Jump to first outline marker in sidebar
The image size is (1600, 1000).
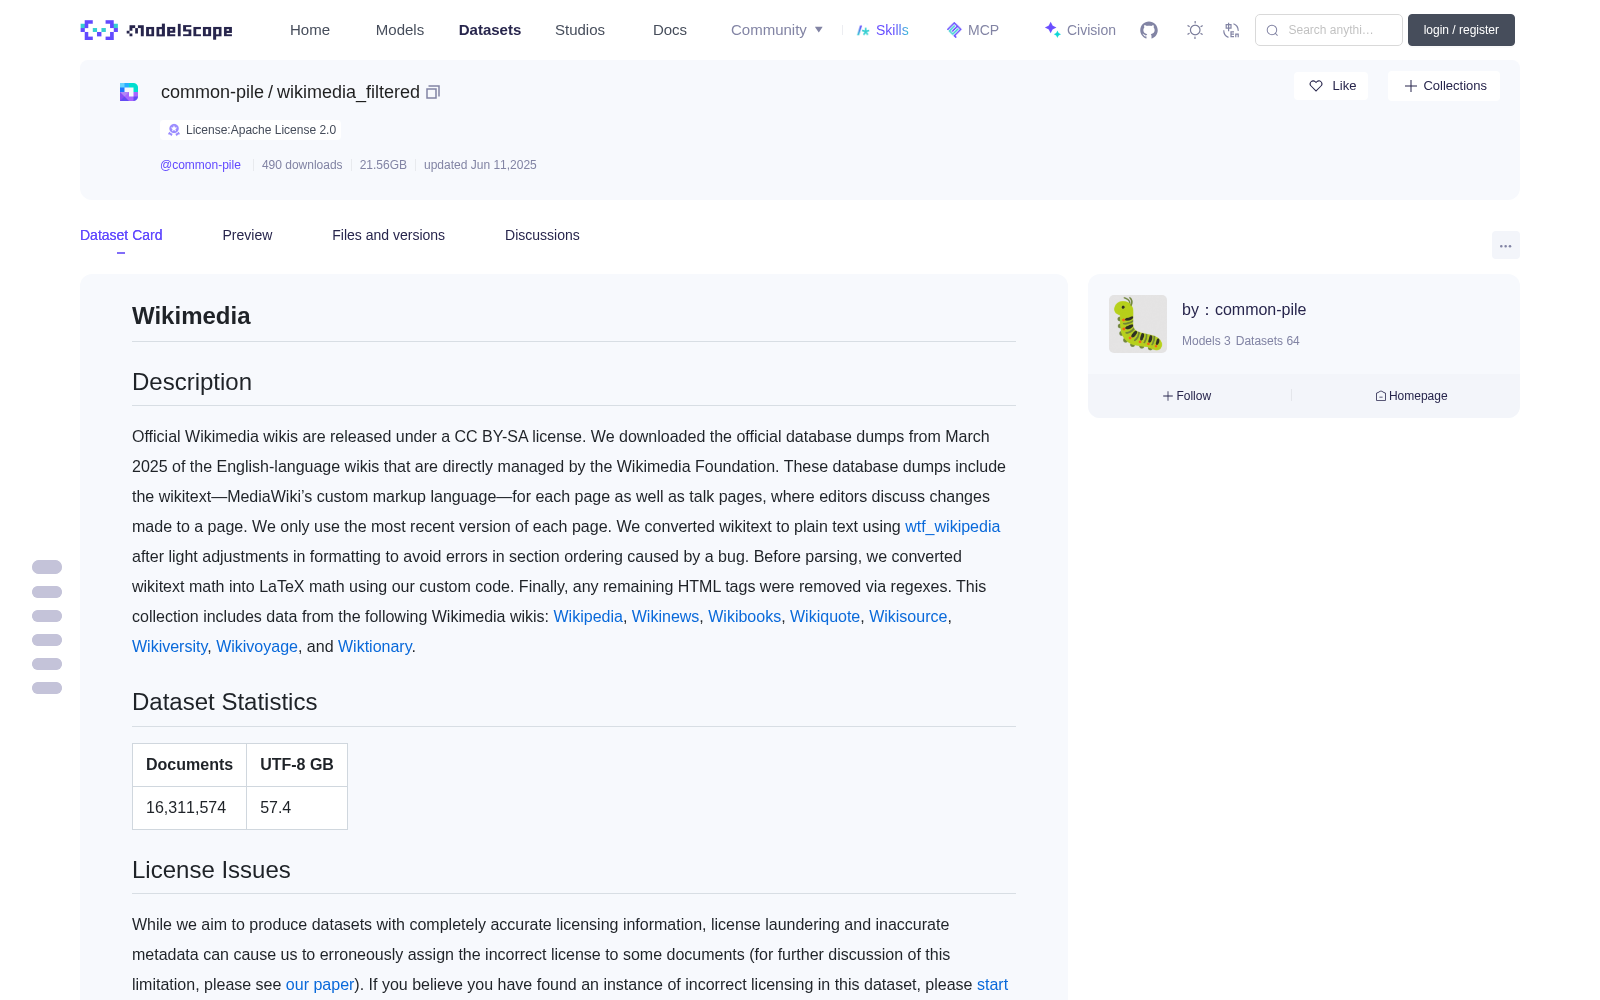(x=47, y=567)
